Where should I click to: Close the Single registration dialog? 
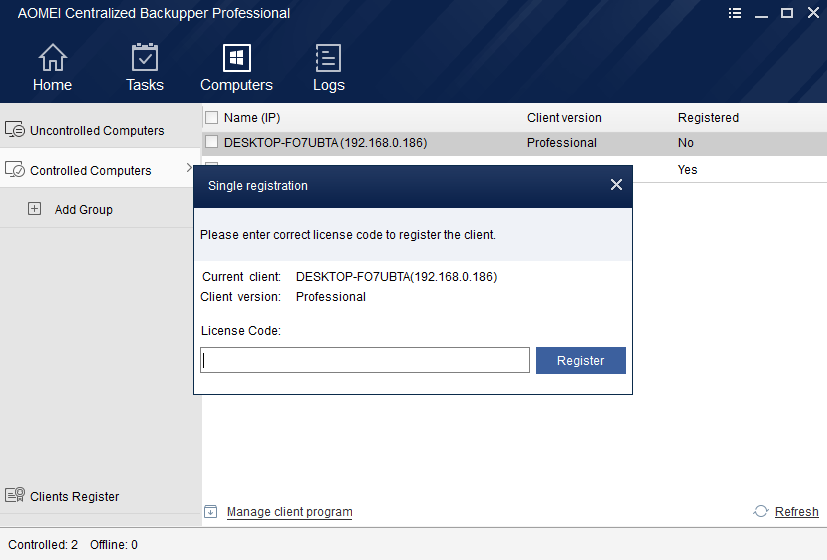click(x=616, y=185)
